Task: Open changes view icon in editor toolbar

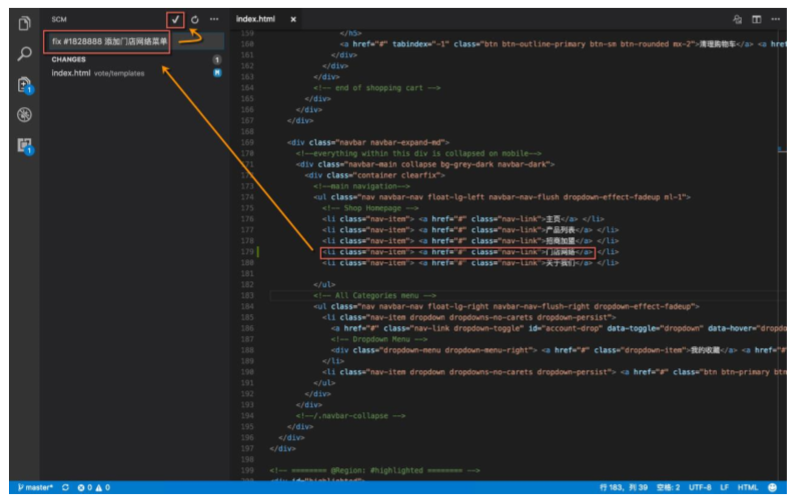Action: [x=737, y=20]
